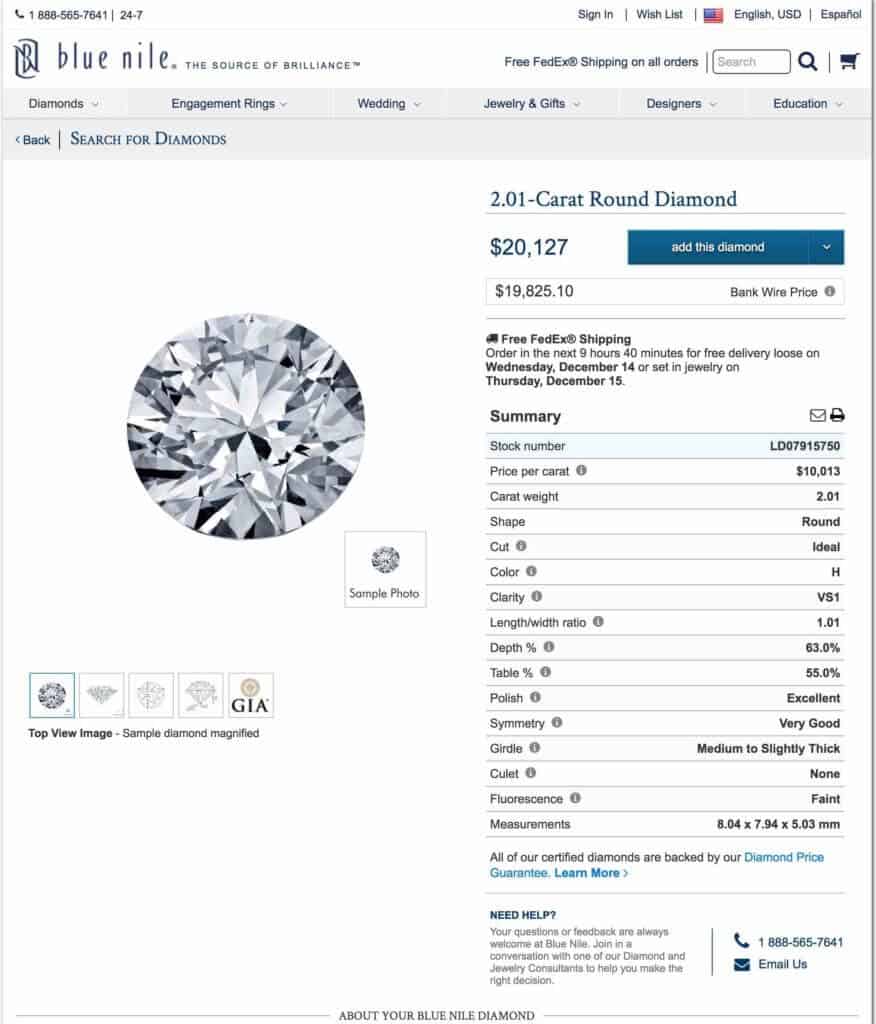The image size is (876, 1024).
Task: Click the Price per carat info icon
Action: click(581, 470)
